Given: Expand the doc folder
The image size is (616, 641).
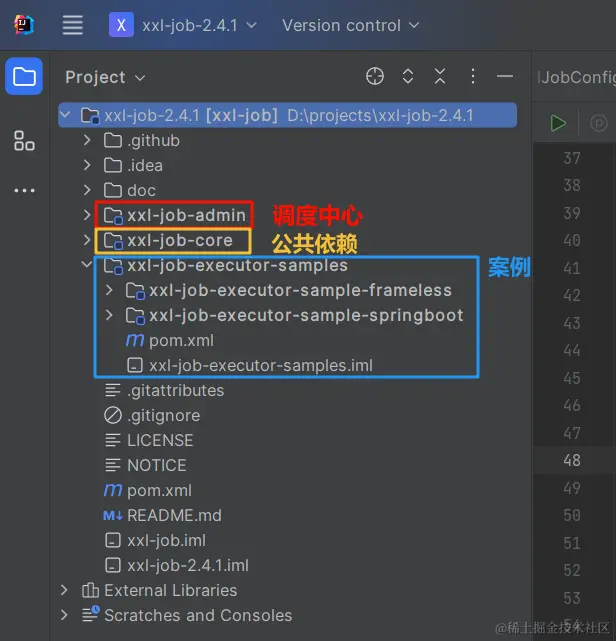Looking at the screenshot, I should click(87, 190).
